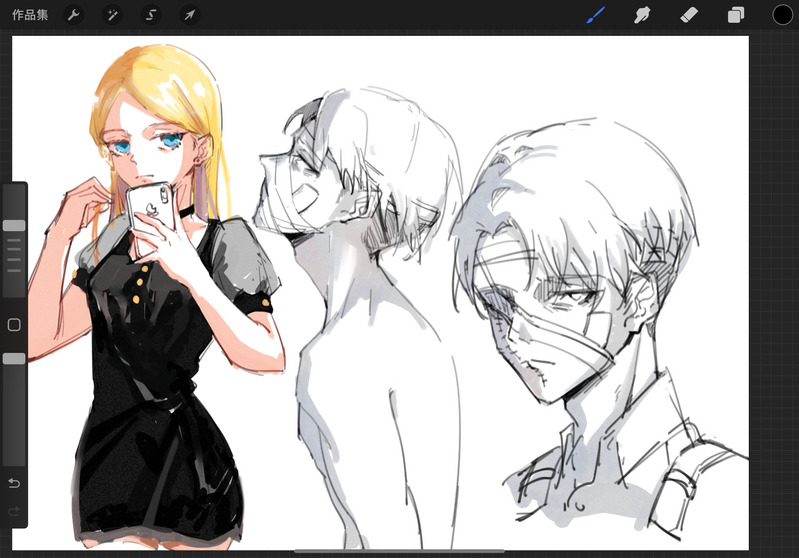Click the brush size slider handle
Screen dimensions: 799x558
point(14,226)
